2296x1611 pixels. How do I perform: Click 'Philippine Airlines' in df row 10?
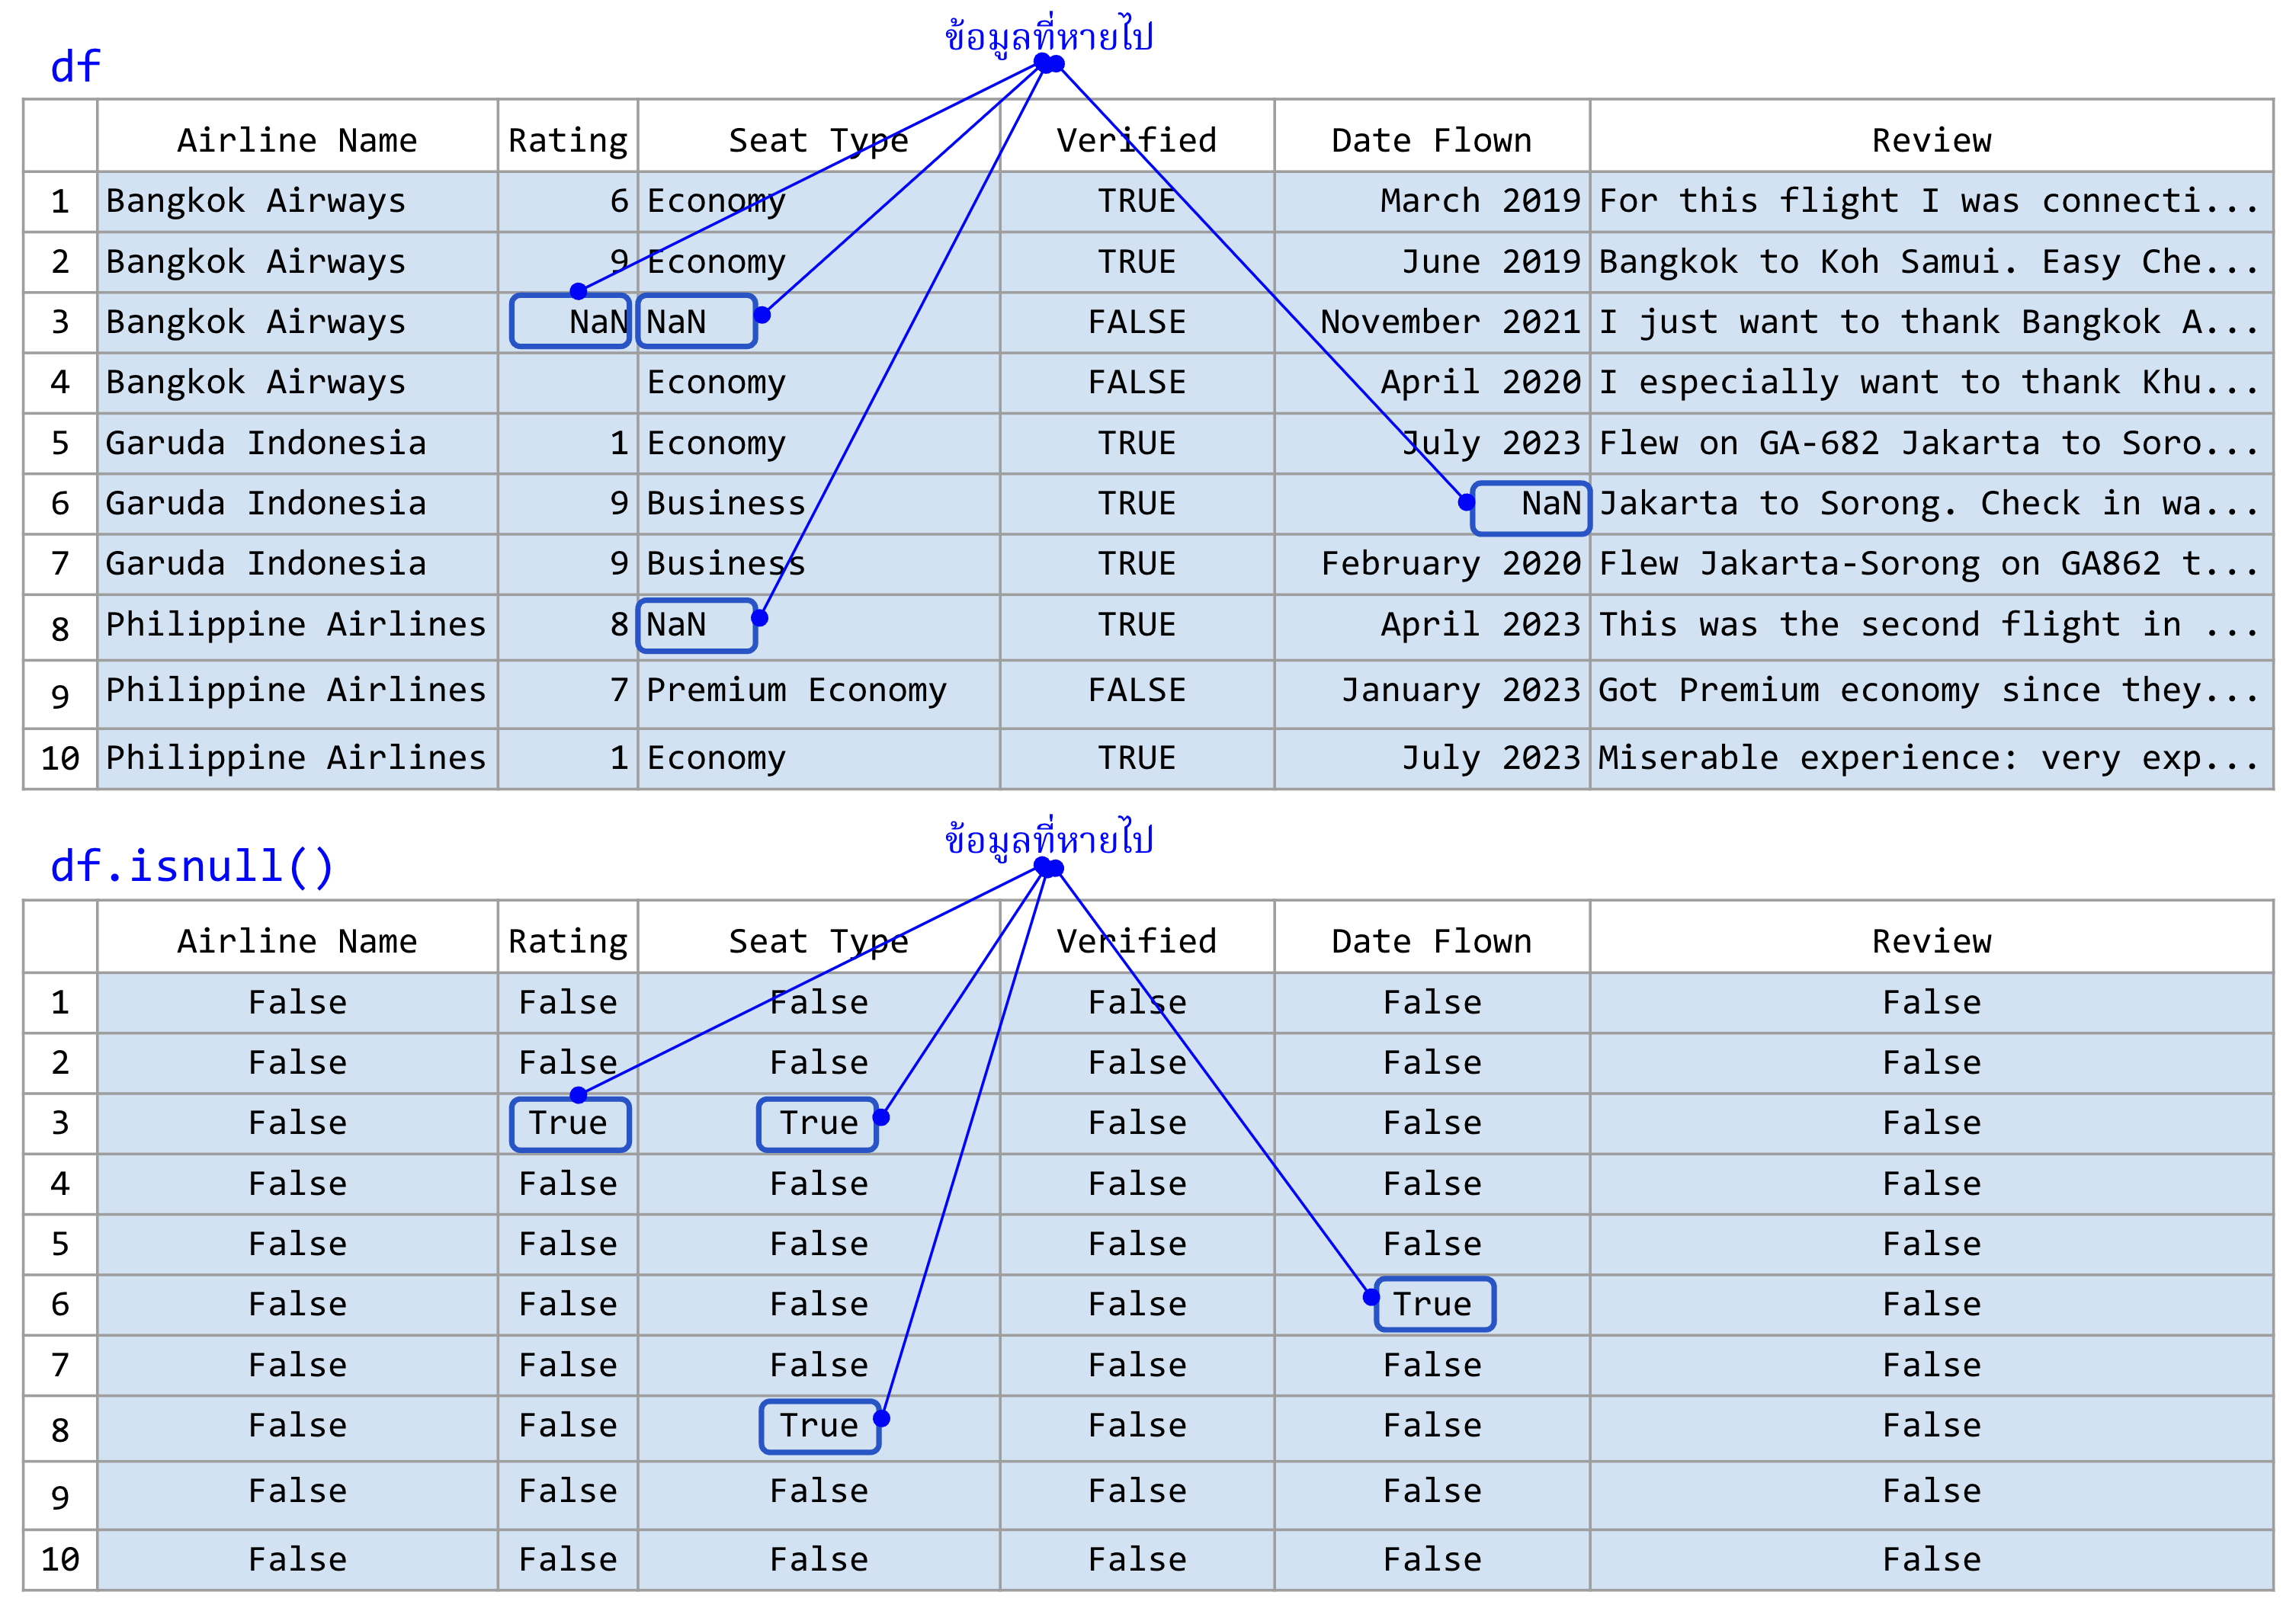296,758
